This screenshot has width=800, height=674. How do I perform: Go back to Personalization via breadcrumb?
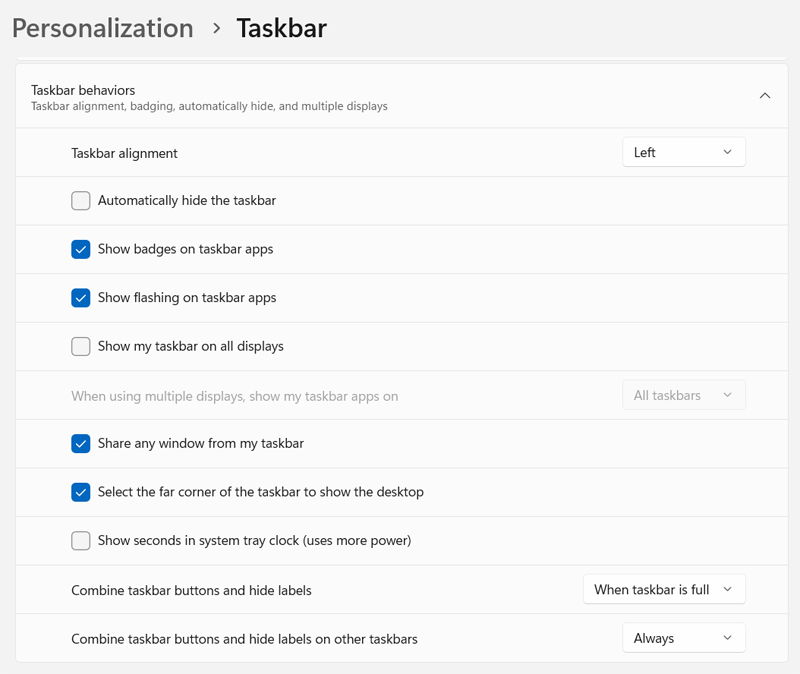pyautogui.click(x=102, y=28)
